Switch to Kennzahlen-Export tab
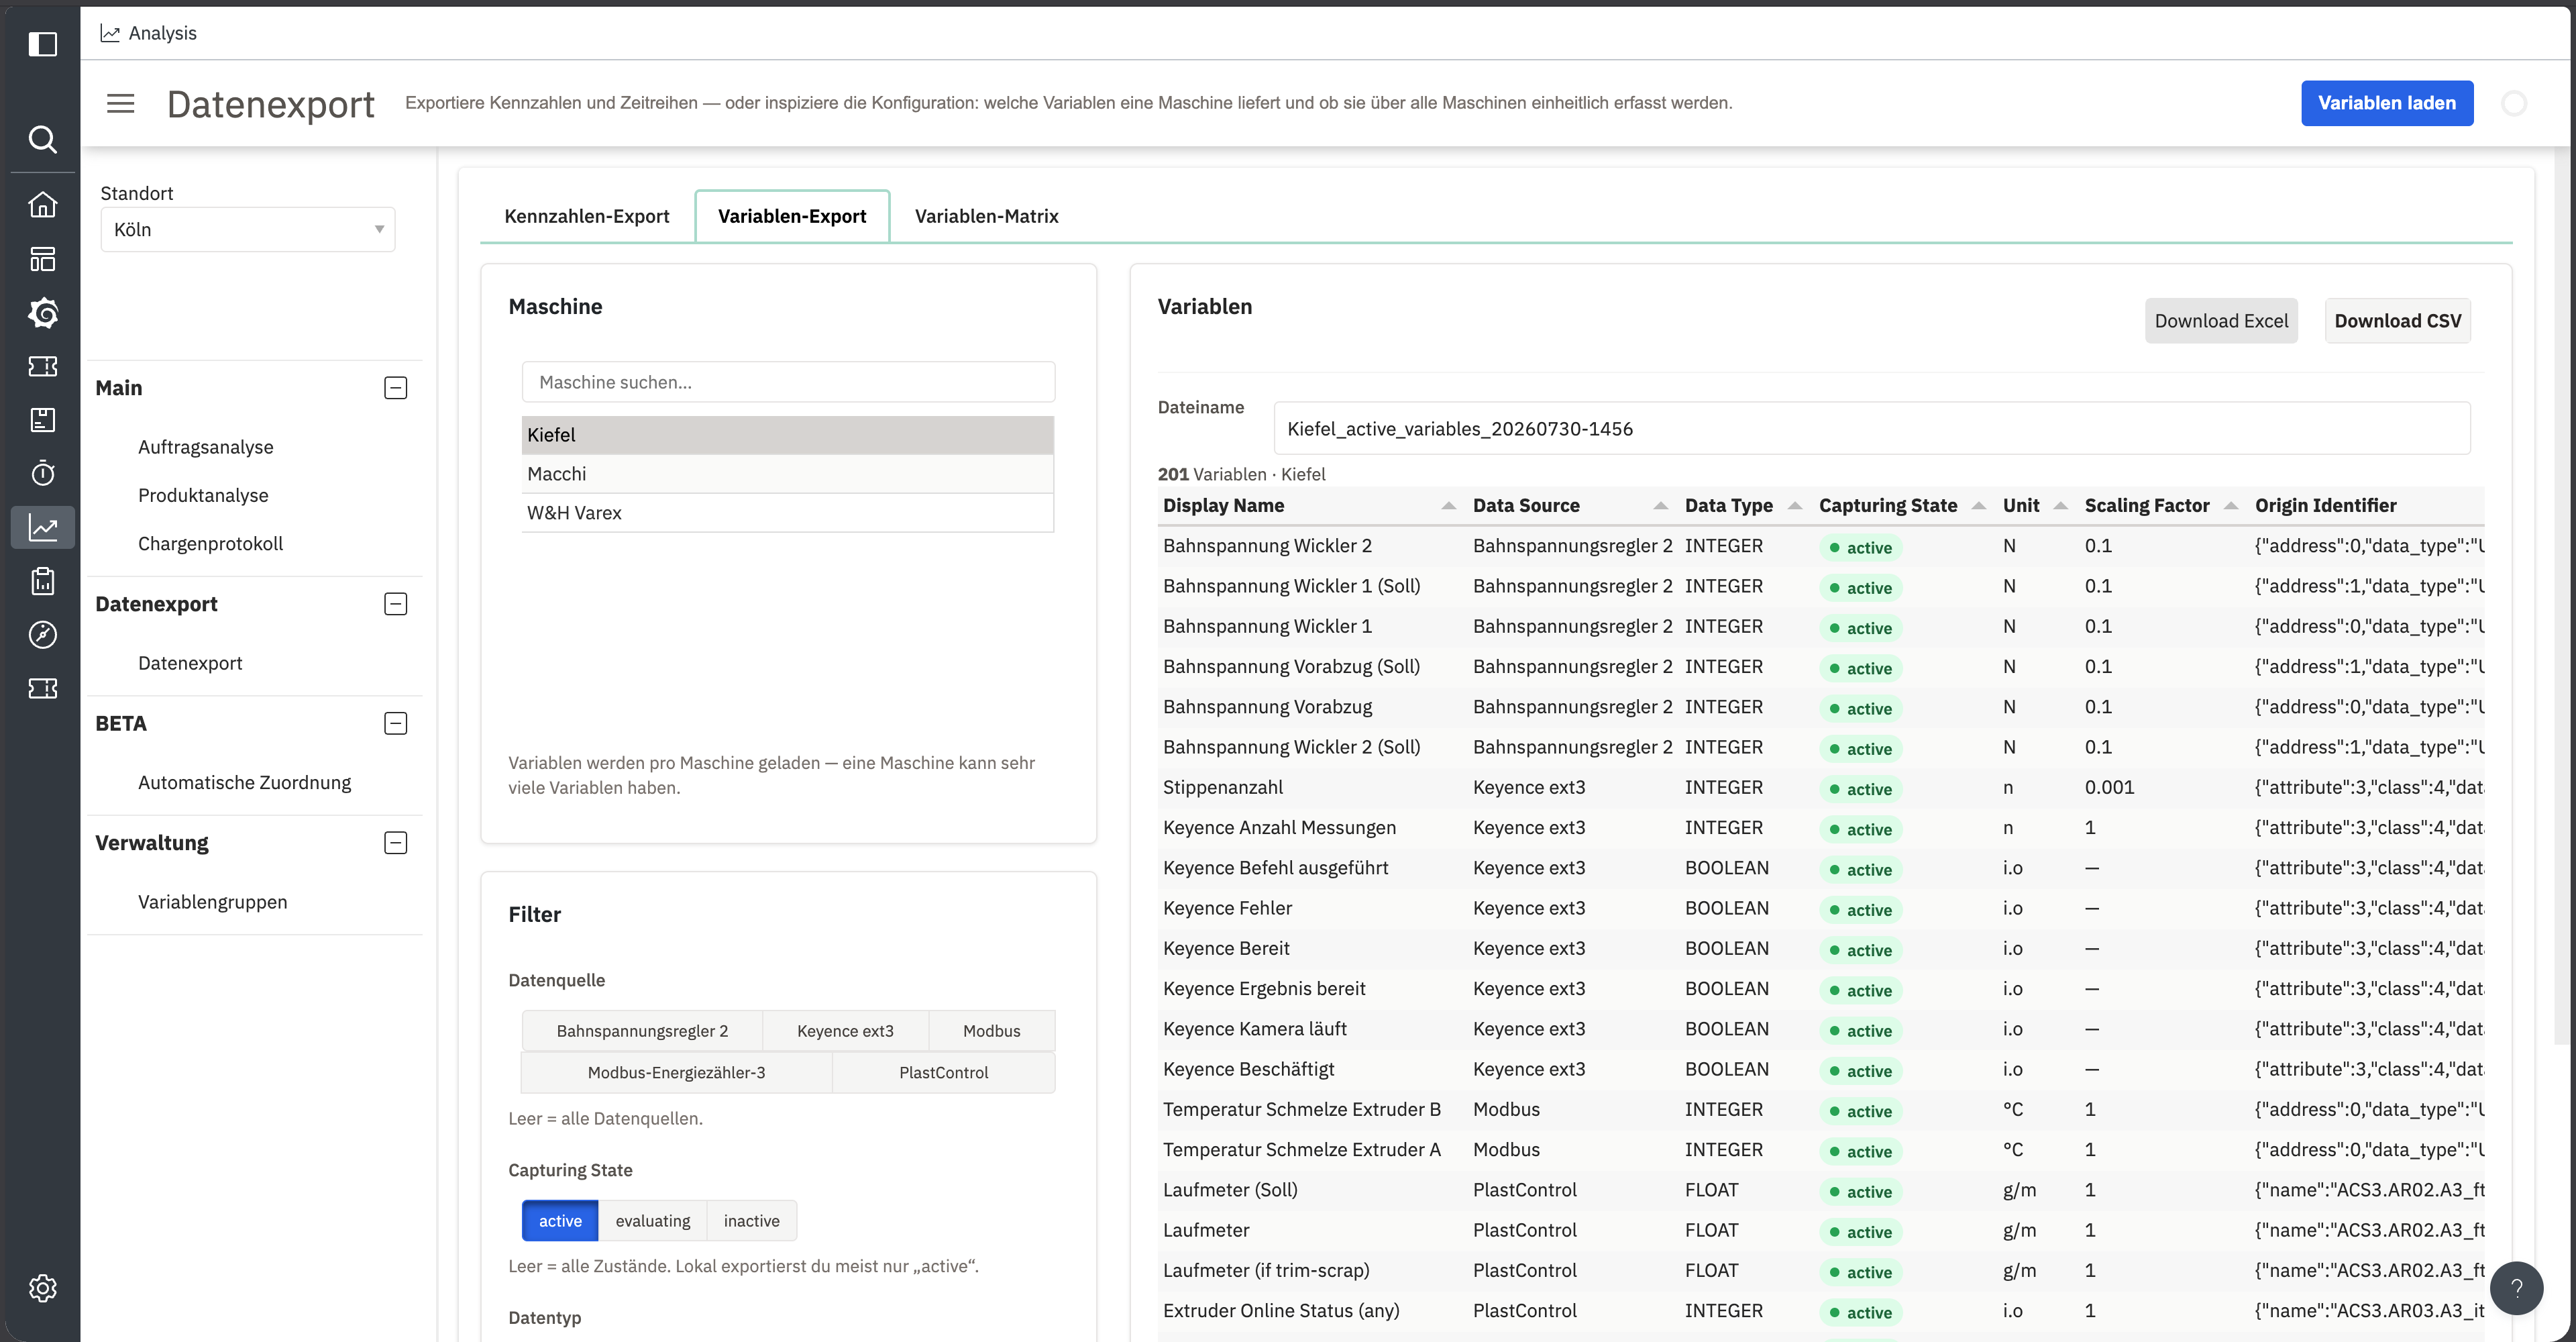 (587, 216)
